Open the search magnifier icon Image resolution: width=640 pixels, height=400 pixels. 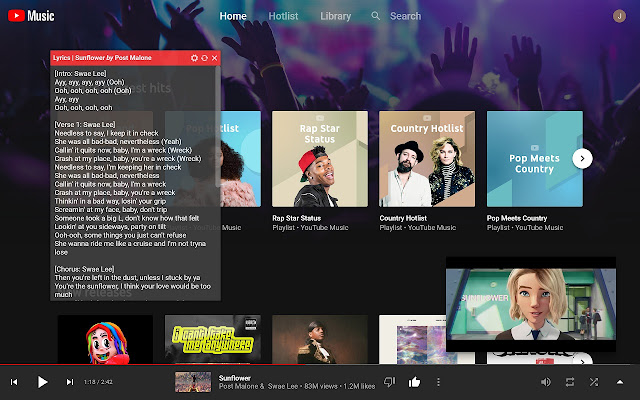pyautogui.click(x=376, y=16)
